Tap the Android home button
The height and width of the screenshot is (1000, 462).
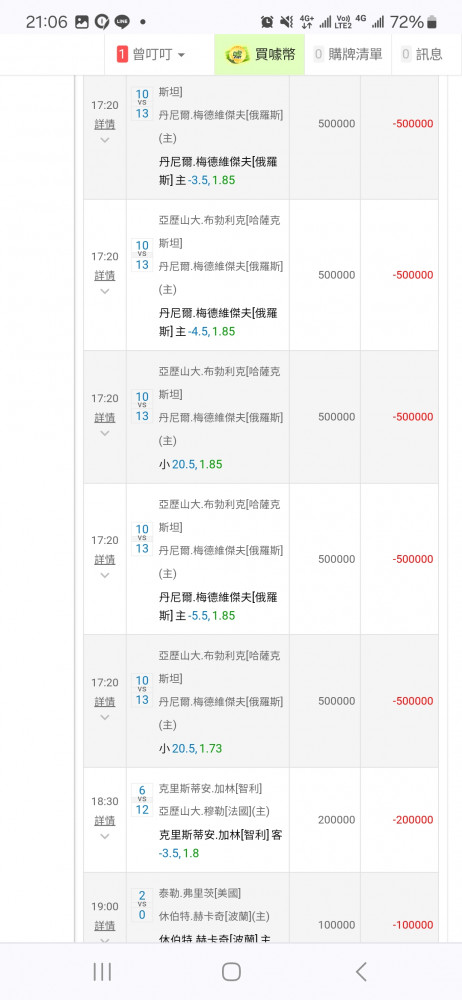[231, 972]
